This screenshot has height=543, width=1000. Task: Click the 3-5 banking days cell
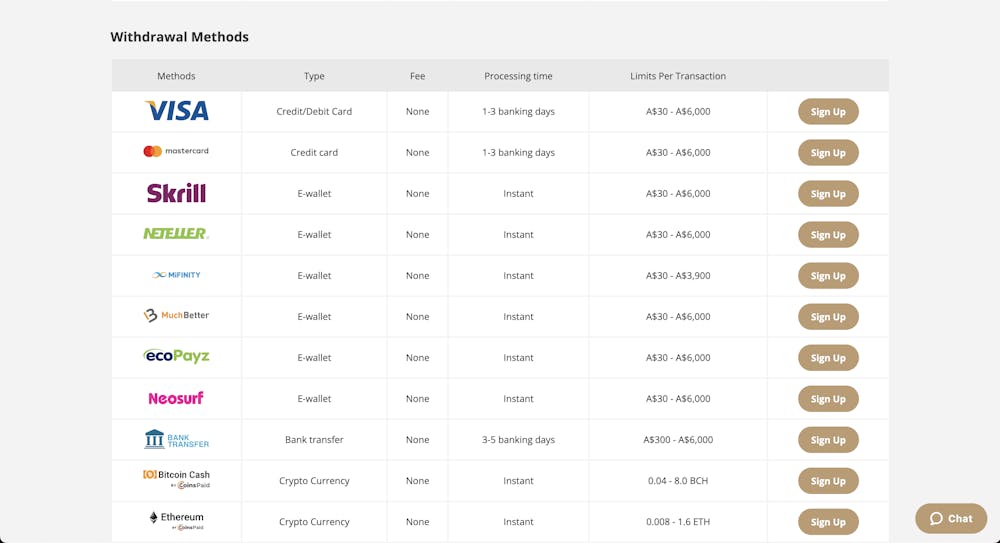coord(518,440)
